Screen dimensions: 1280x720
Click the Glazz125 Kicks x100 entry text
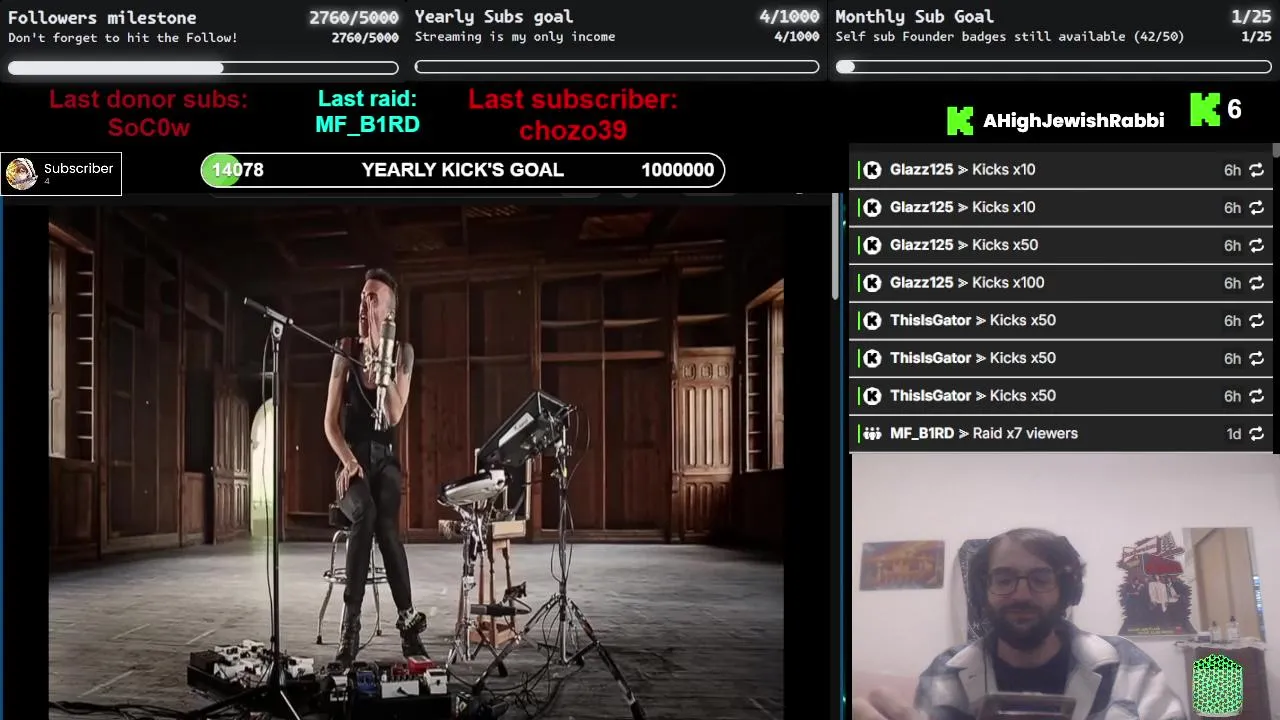967,283
